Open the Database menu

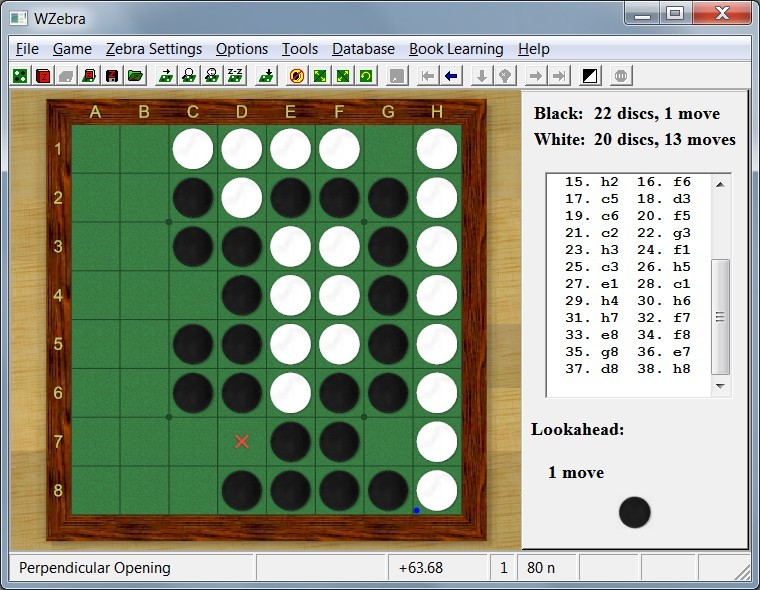point(363,49)
